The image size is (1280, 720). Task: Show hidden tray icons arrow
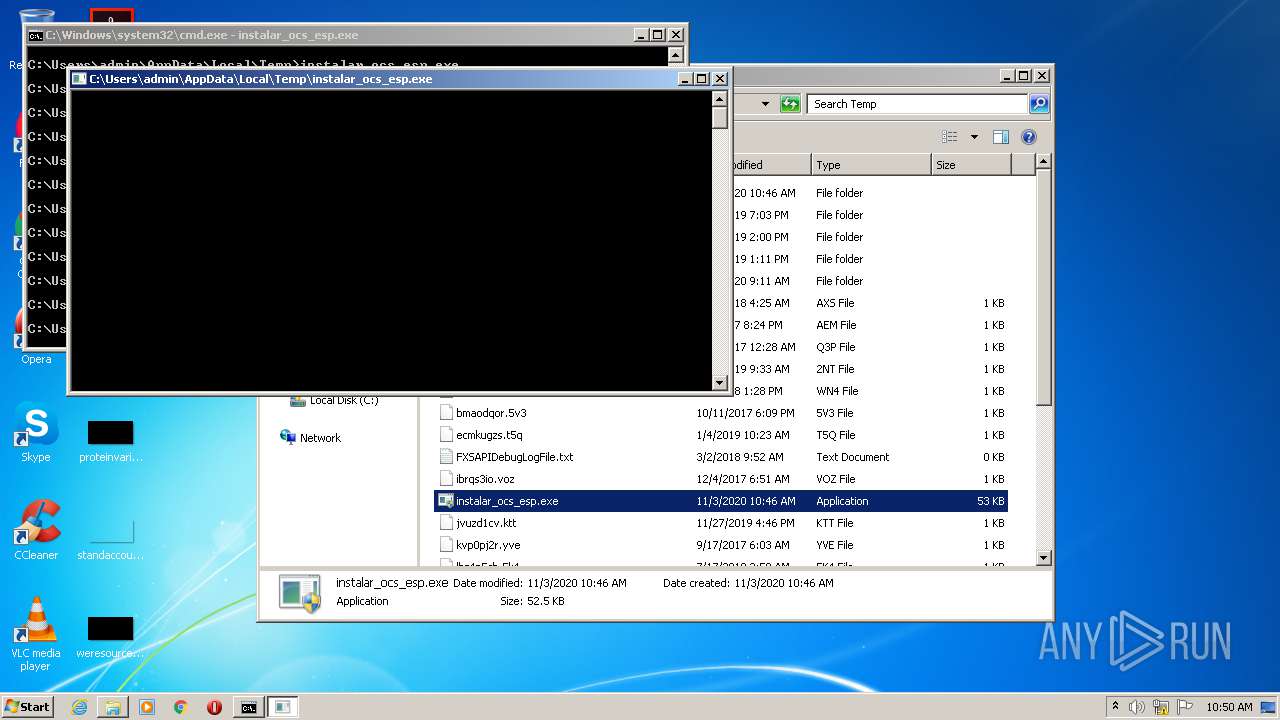1116,706
